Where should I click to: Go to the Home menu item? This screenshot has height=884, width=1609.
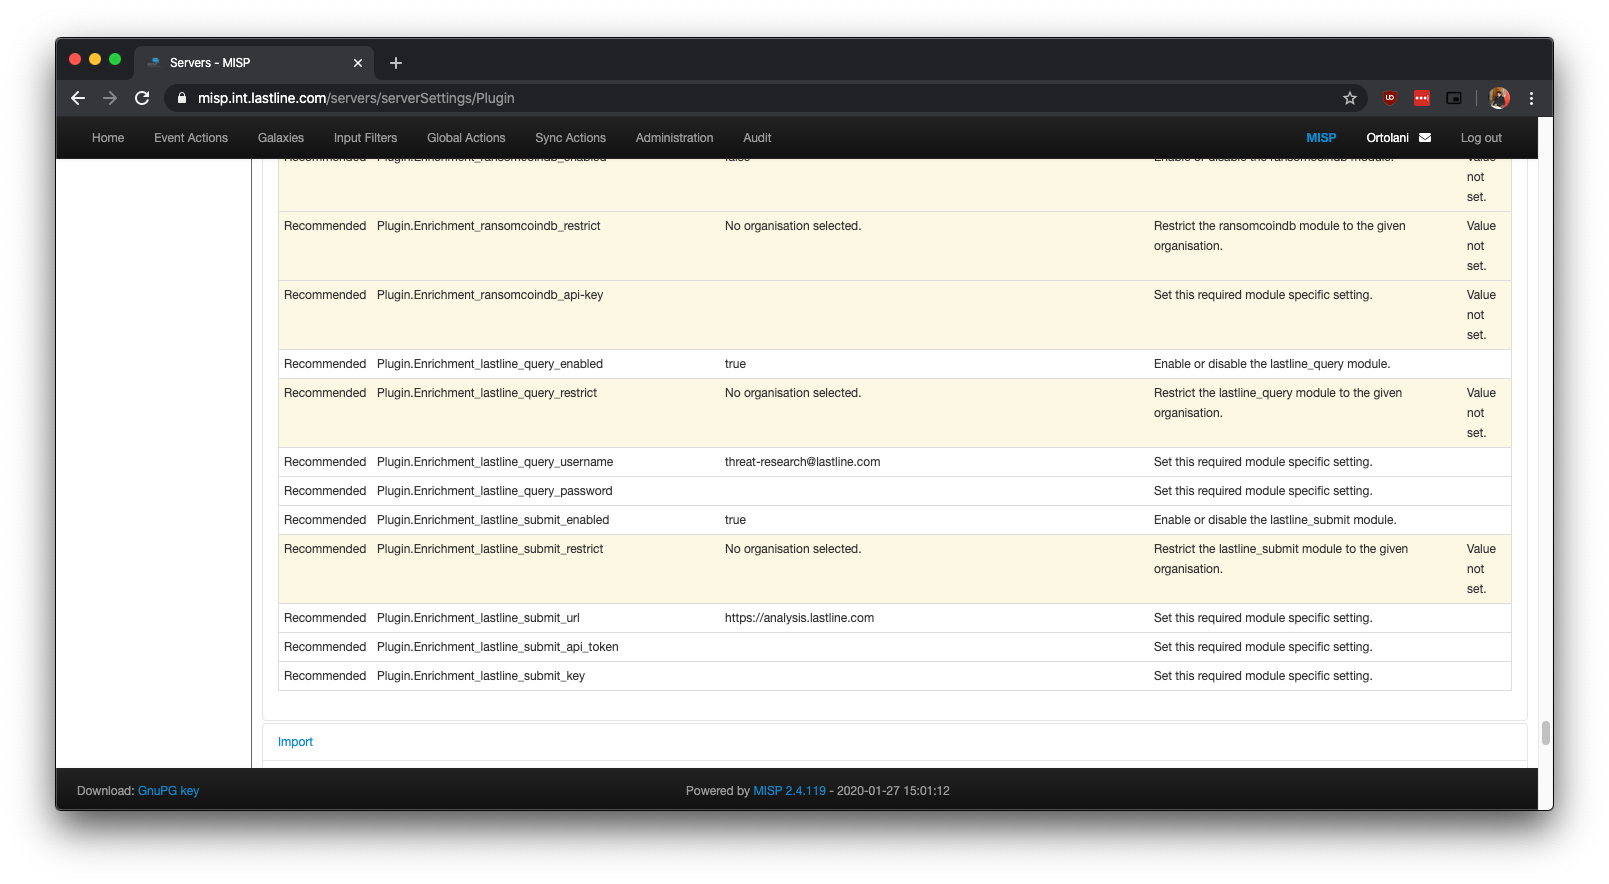(x=108, y=138)
